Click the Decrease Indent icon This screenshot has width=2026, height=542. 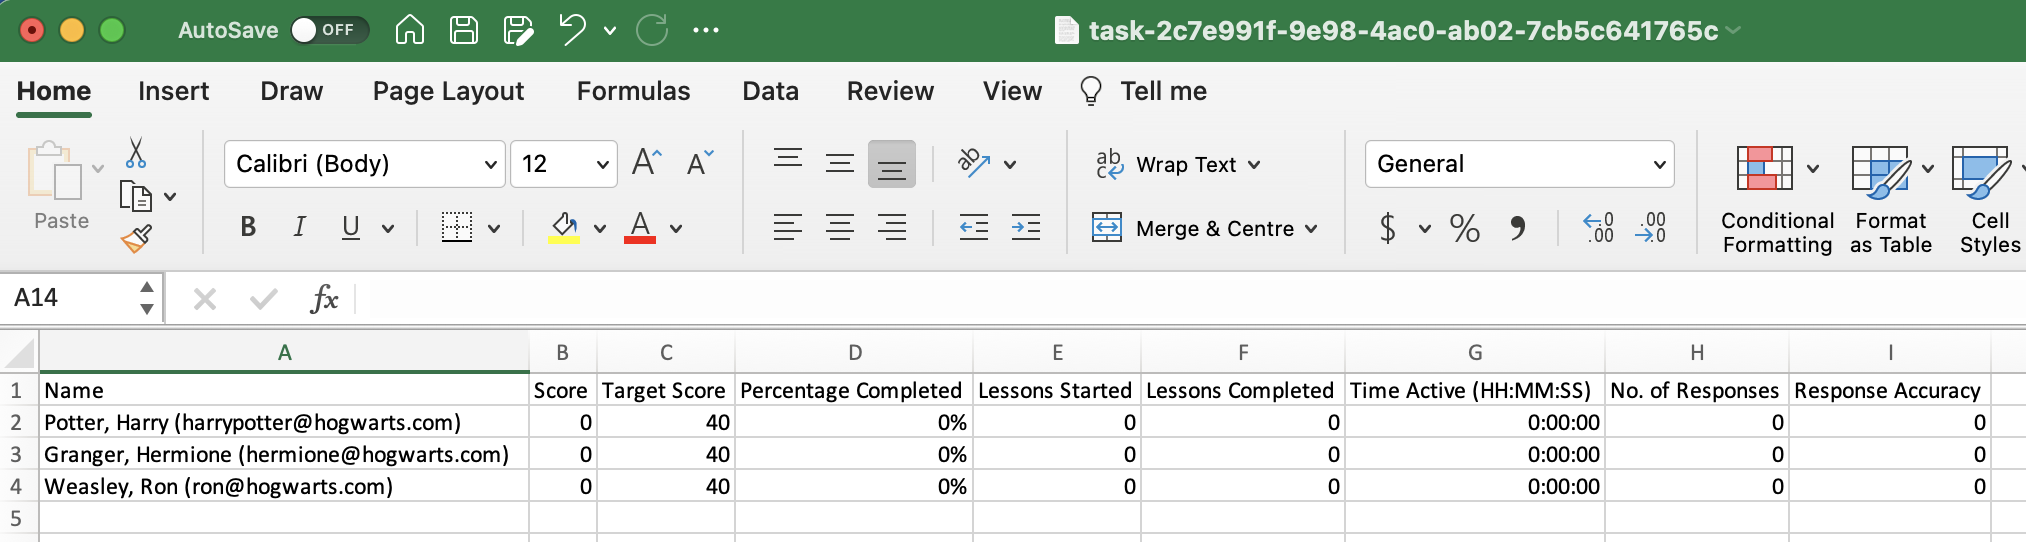point(974,228)
